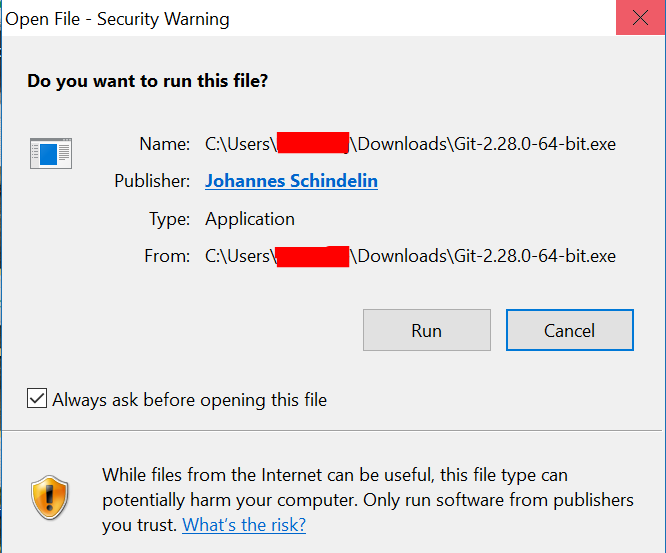
Task: Click the "Type:" field label
Action: [168, 219]
